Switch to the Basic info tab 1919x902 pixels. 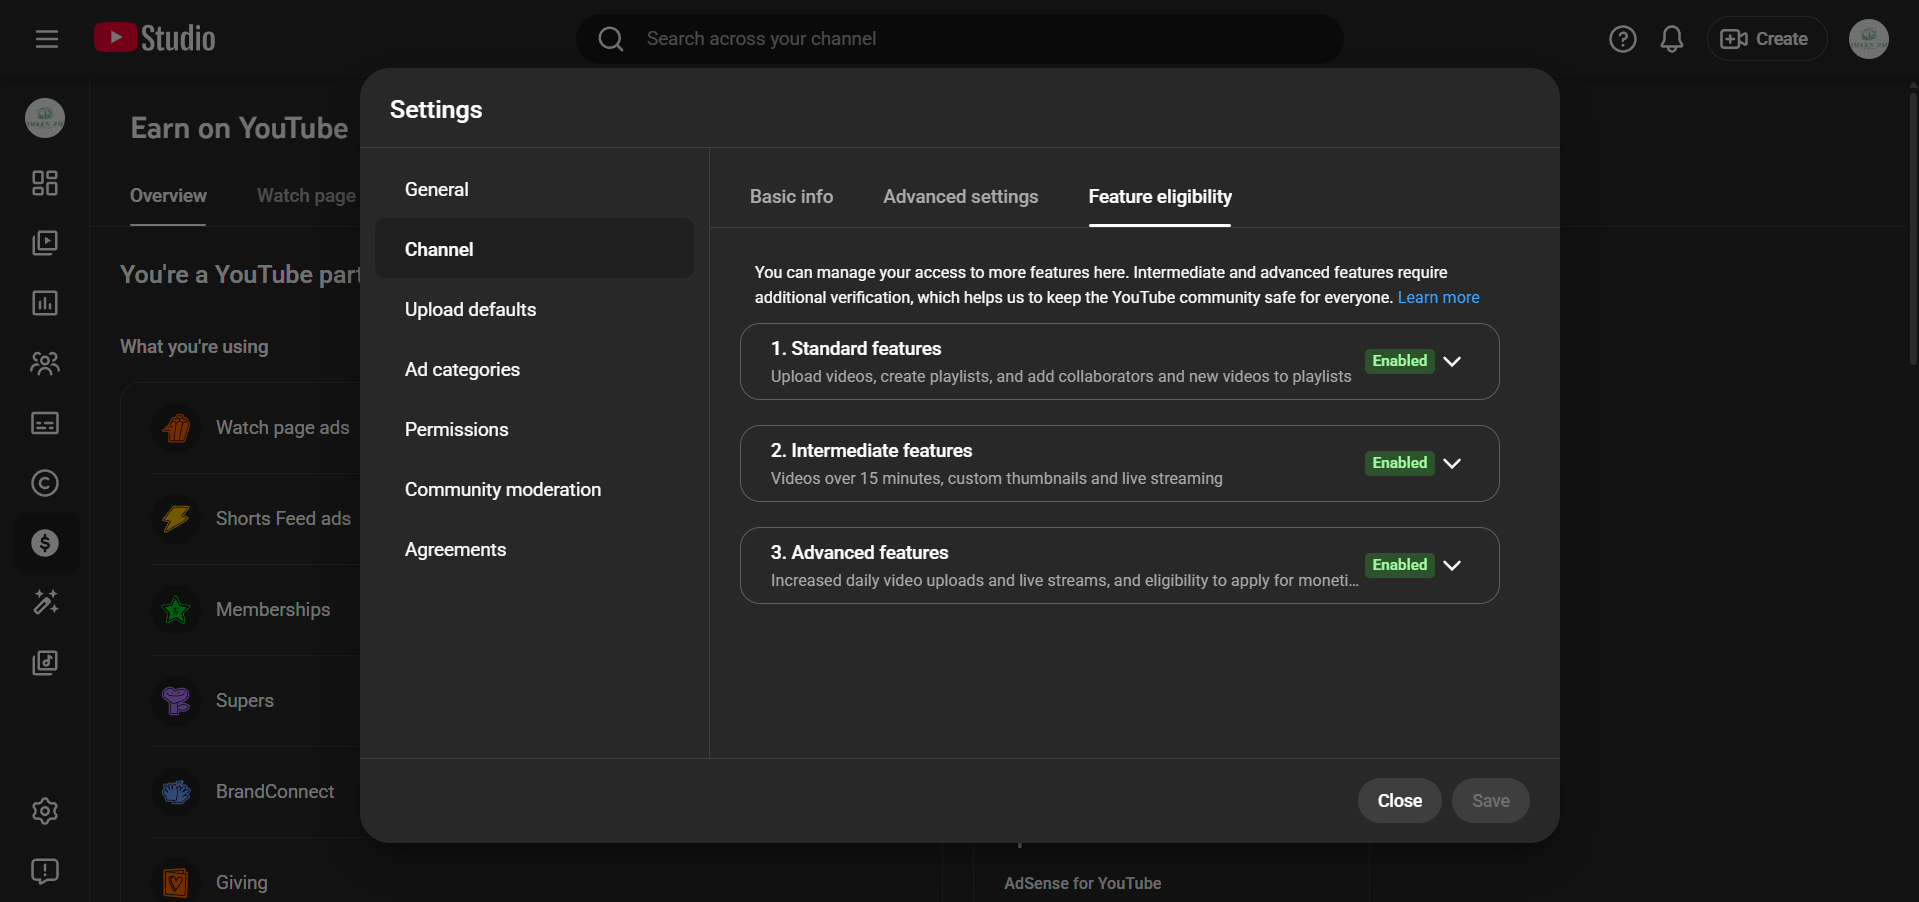pyautogui.click(x=791, y=197)
